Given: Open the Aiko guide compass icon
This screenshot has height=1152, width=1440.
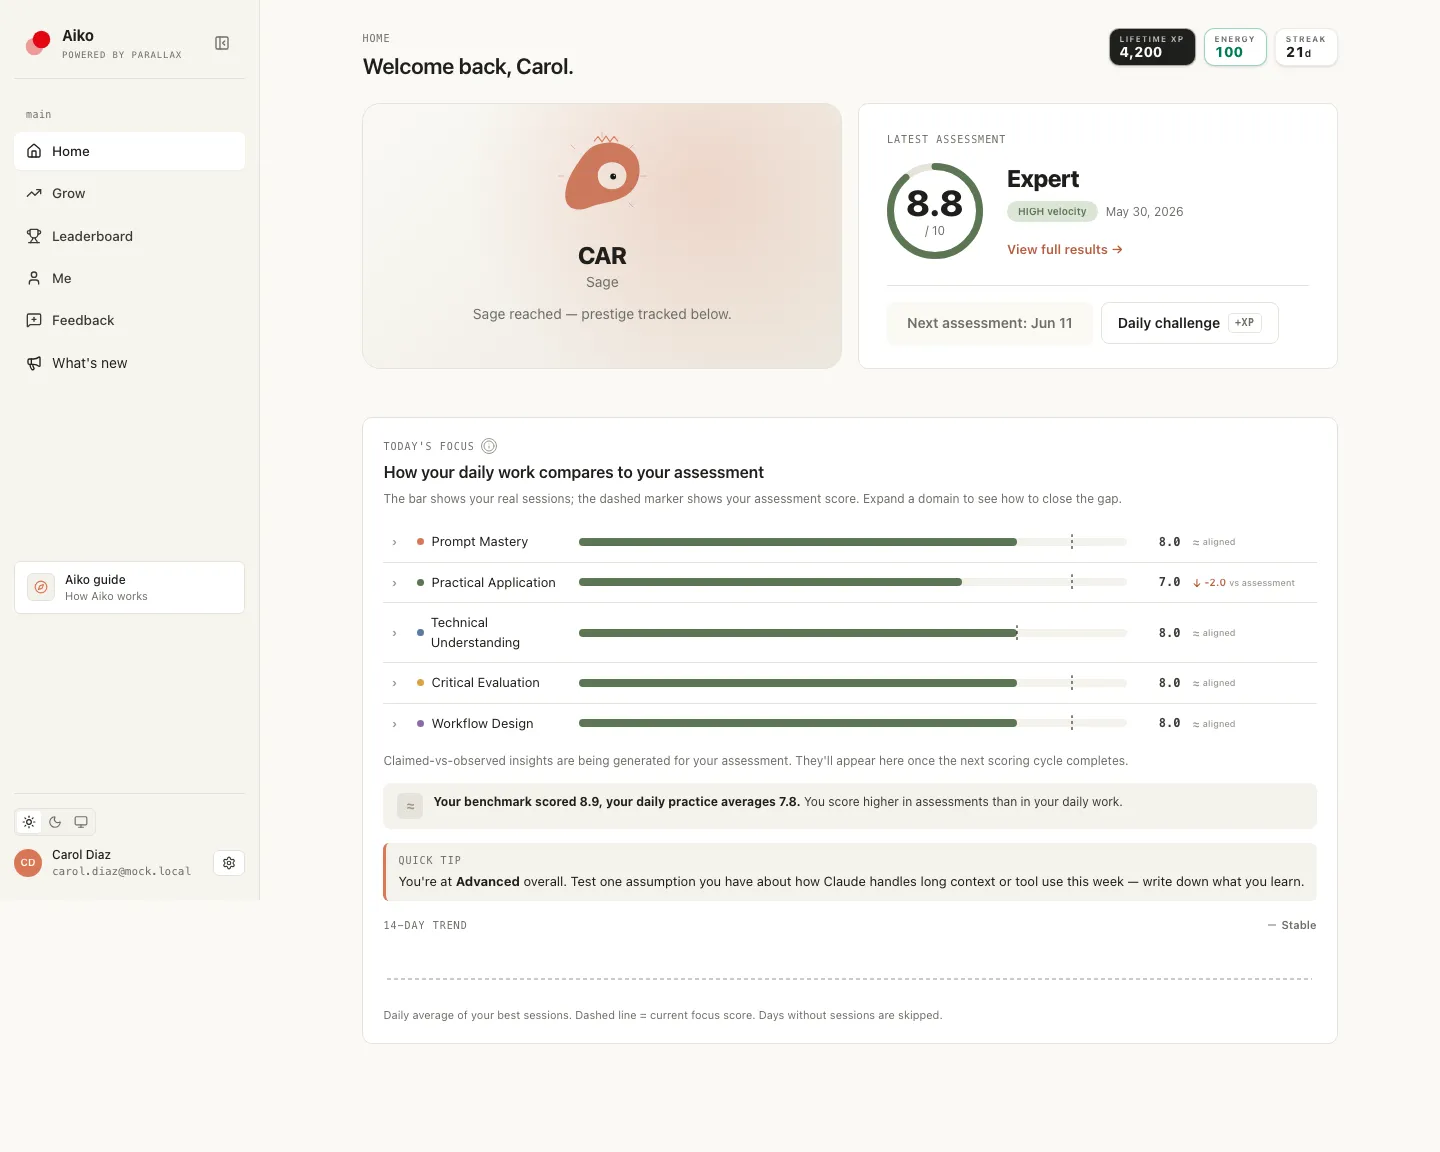Looking at the screenshot, I should (x=41, y=587).
